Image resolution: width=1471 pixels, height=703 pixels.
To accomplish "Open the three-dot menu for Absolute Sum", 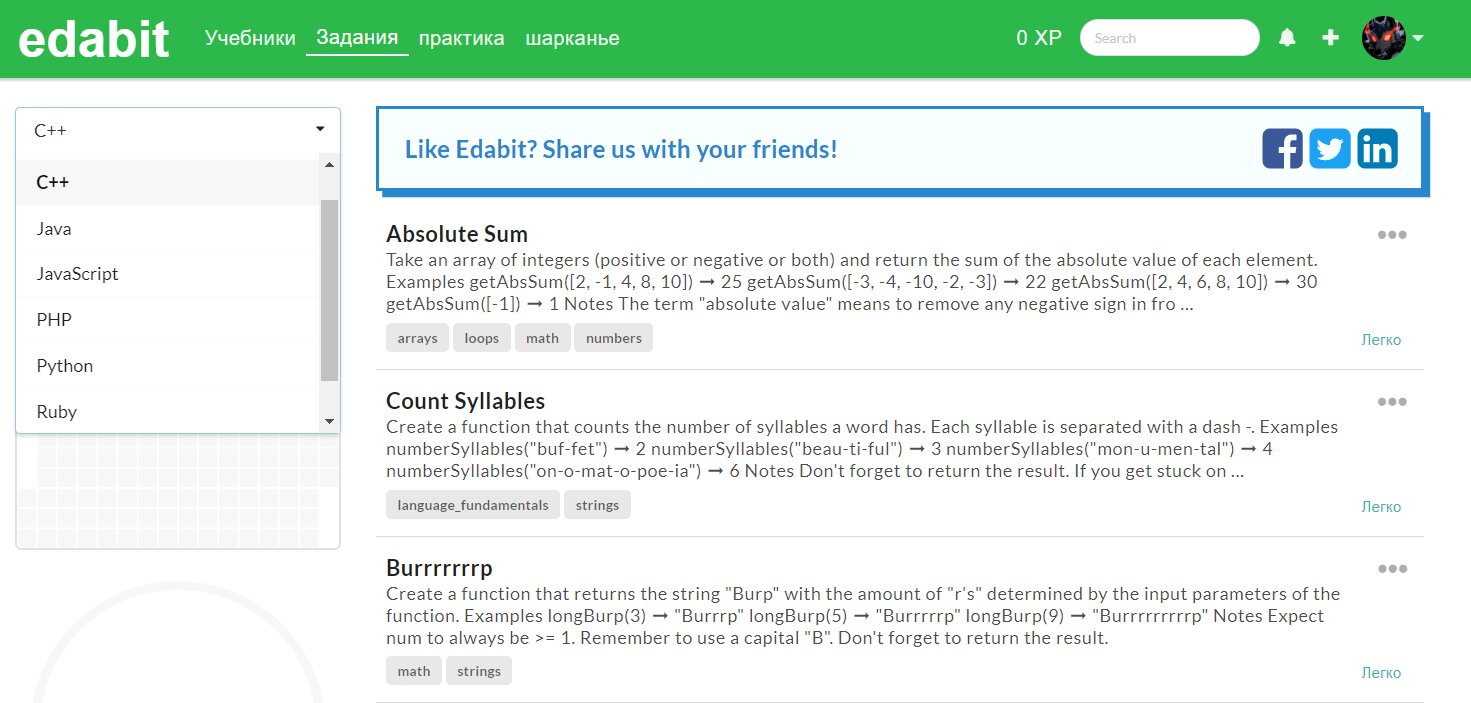I will point(1392,235).
